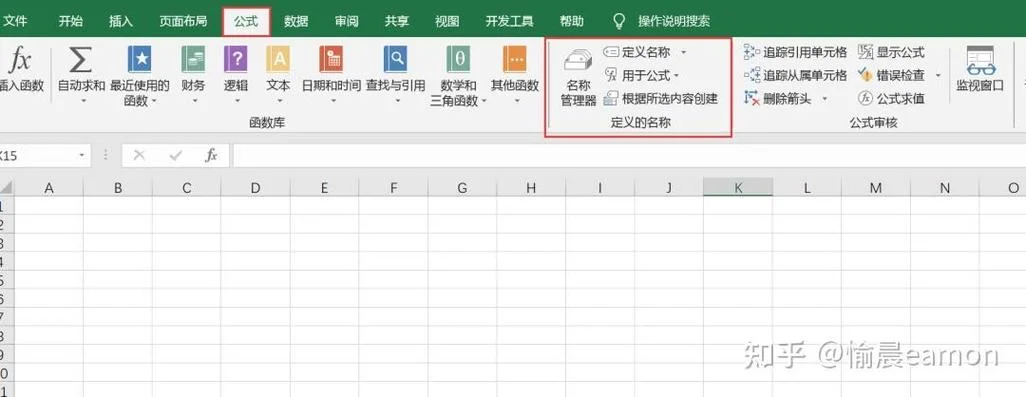Expand the 其他函数 dropdown arrow
The height and width of the screenshot is (397, 1026).
[x=516, y=101]
